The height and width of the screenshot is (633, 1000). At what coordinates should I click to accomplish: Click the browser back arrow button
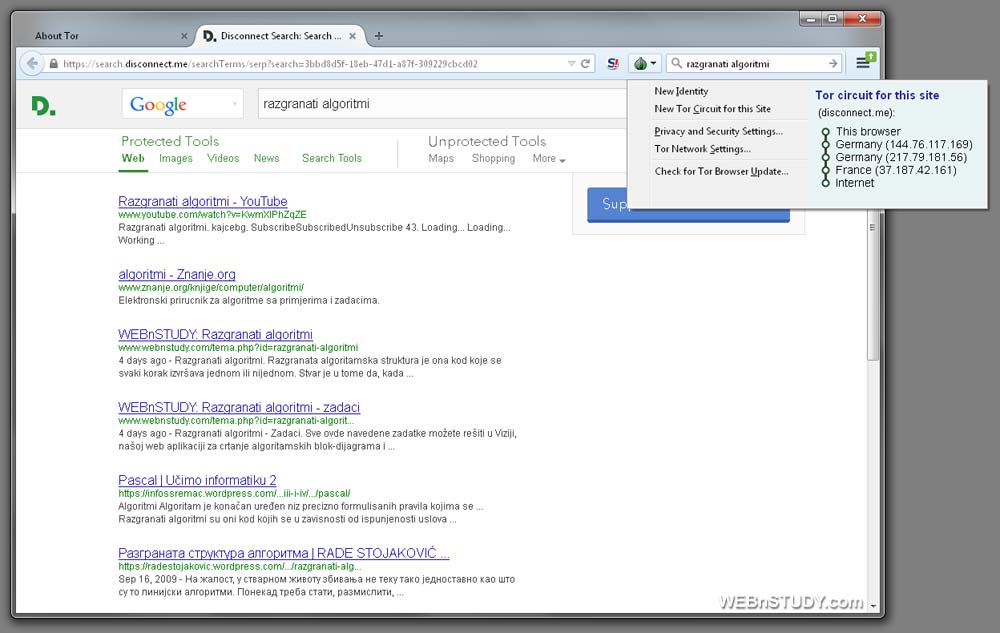(x=31, y=63)
